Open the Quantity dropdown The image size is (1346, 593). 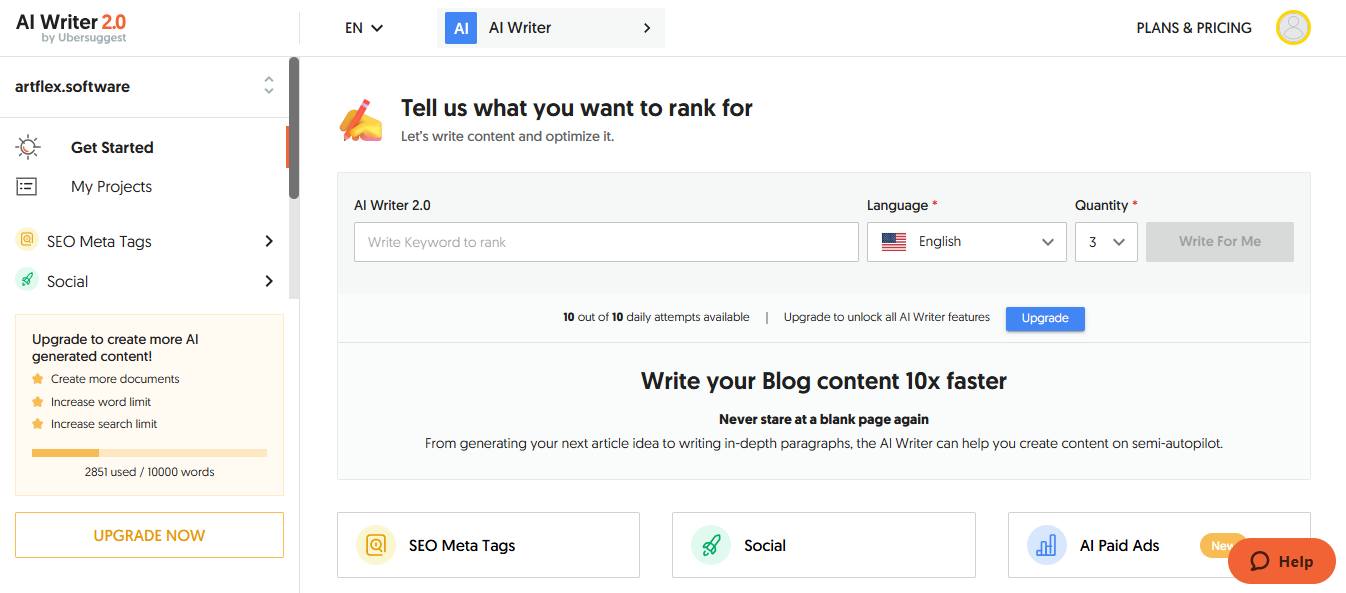[x=1106, y=242]
